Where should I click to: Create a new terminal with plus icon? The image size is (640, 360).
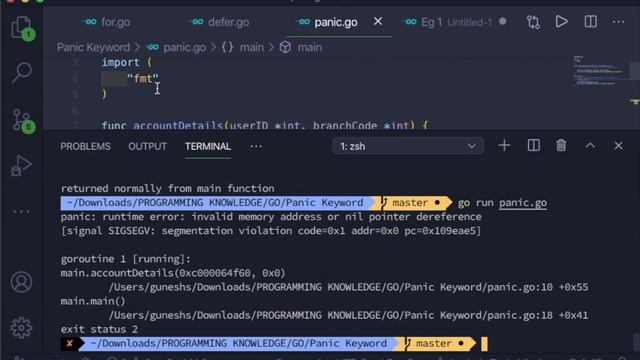click(504, 146)
